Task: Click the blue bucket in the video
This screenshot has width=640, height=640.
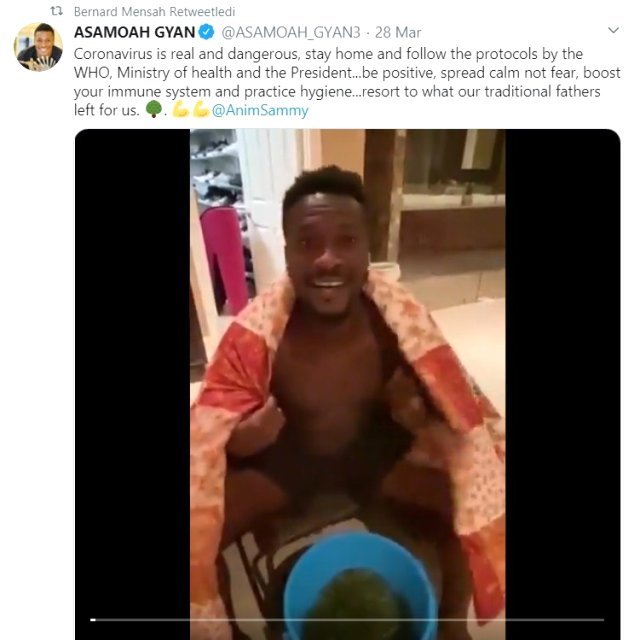Action: [x=360, y=587]
